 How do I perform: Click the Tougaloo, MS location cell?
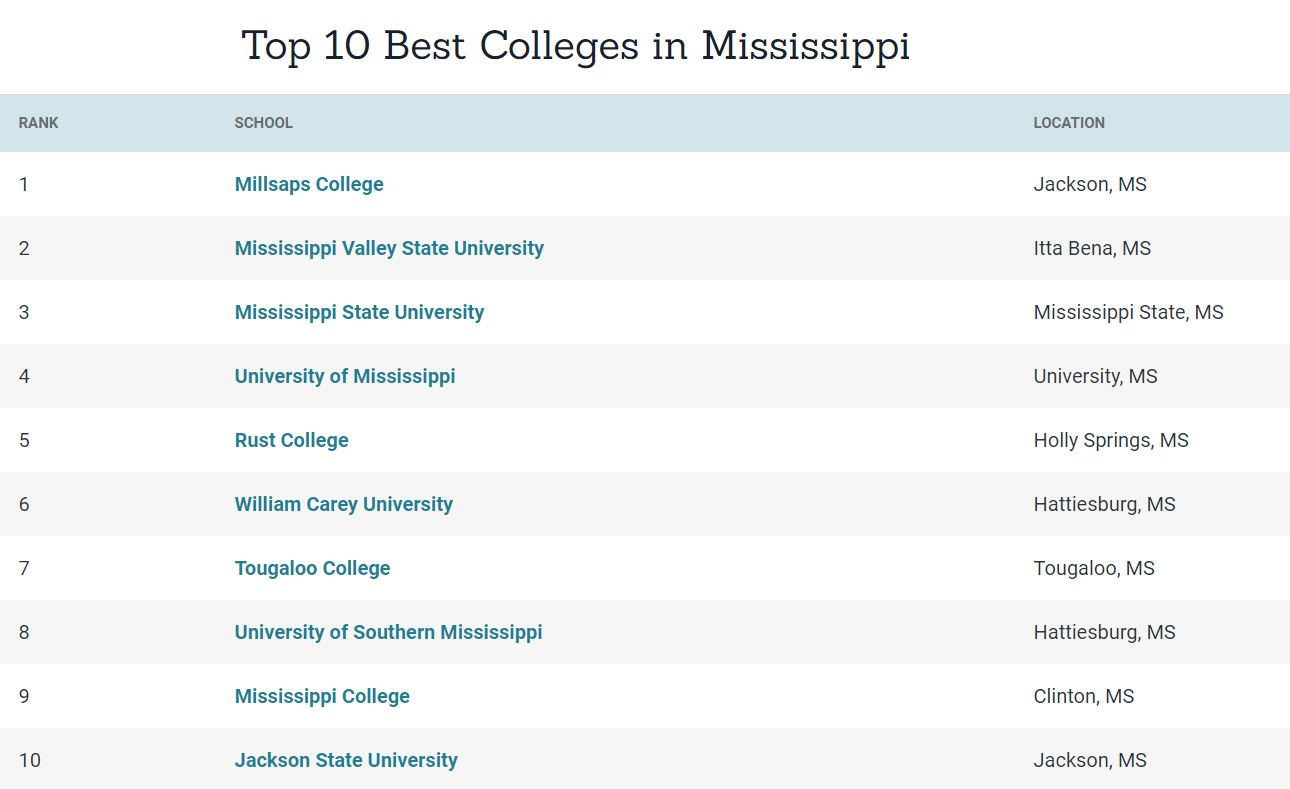1094,568
